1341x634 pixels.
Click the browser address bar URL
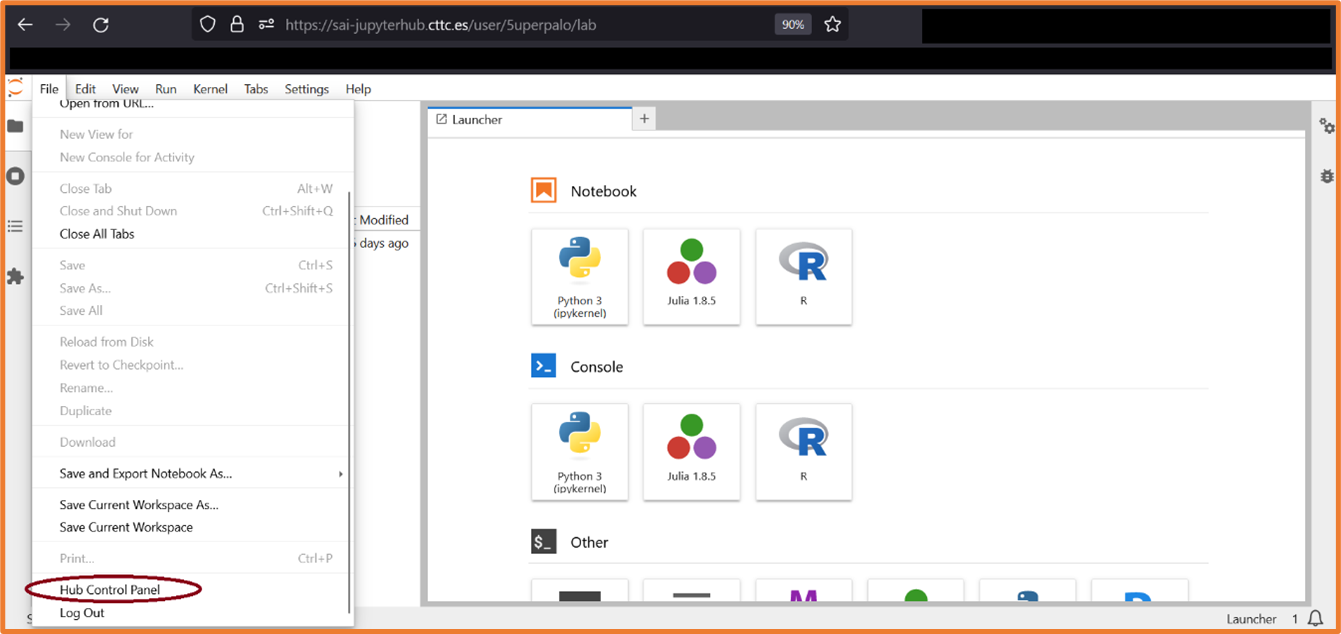click(440, 25)
